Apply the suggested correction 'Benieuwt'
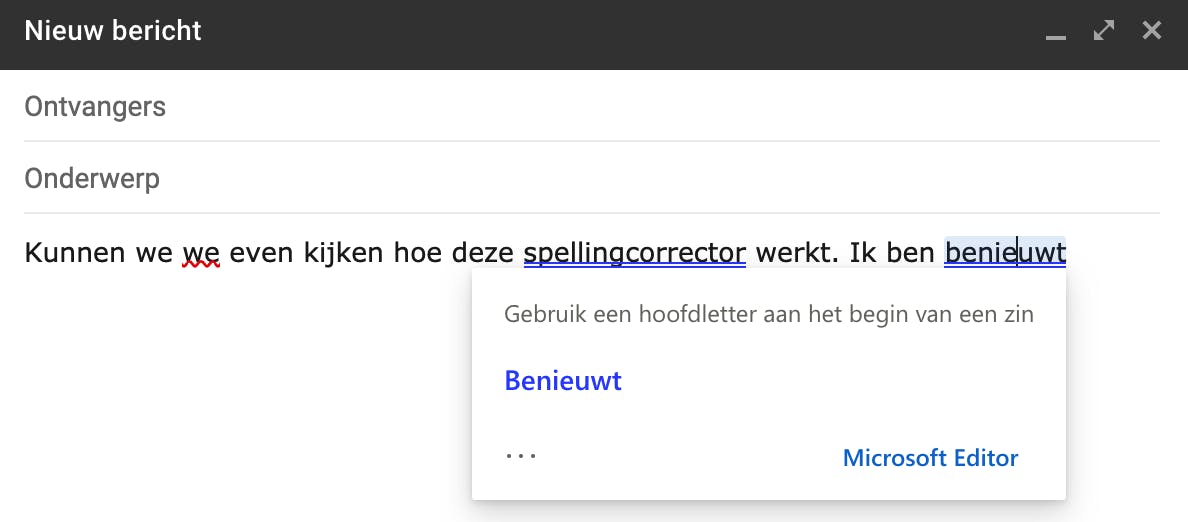Viewport: 1188px width, 522px height. pos(563,381)
